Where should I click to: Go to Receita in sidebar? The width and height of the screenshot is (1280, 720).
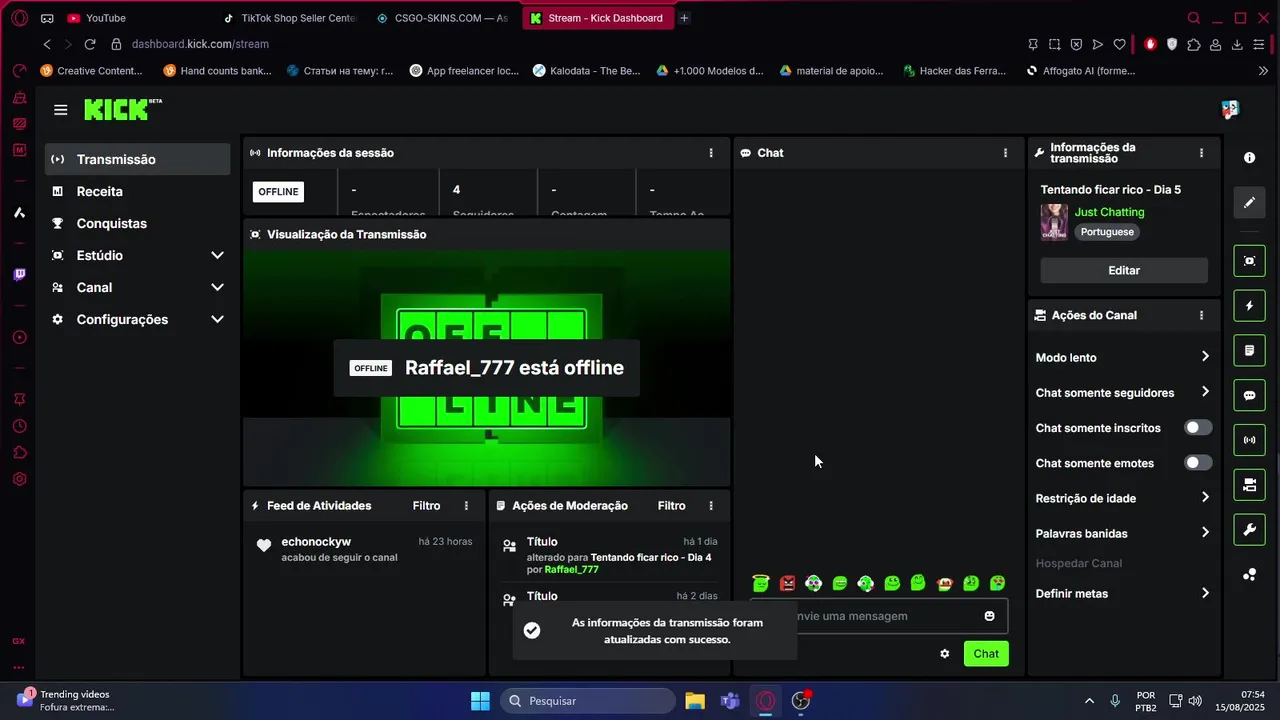(138, 191)
